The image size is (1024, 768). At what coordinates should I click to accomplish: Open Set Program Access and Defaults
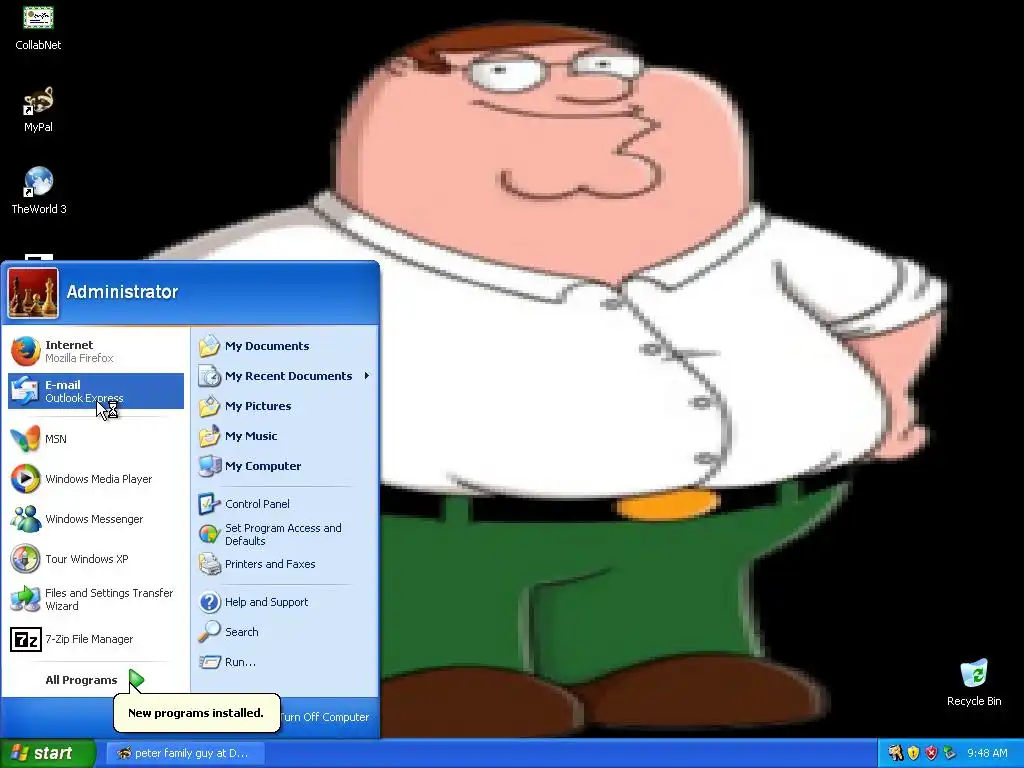284,534
